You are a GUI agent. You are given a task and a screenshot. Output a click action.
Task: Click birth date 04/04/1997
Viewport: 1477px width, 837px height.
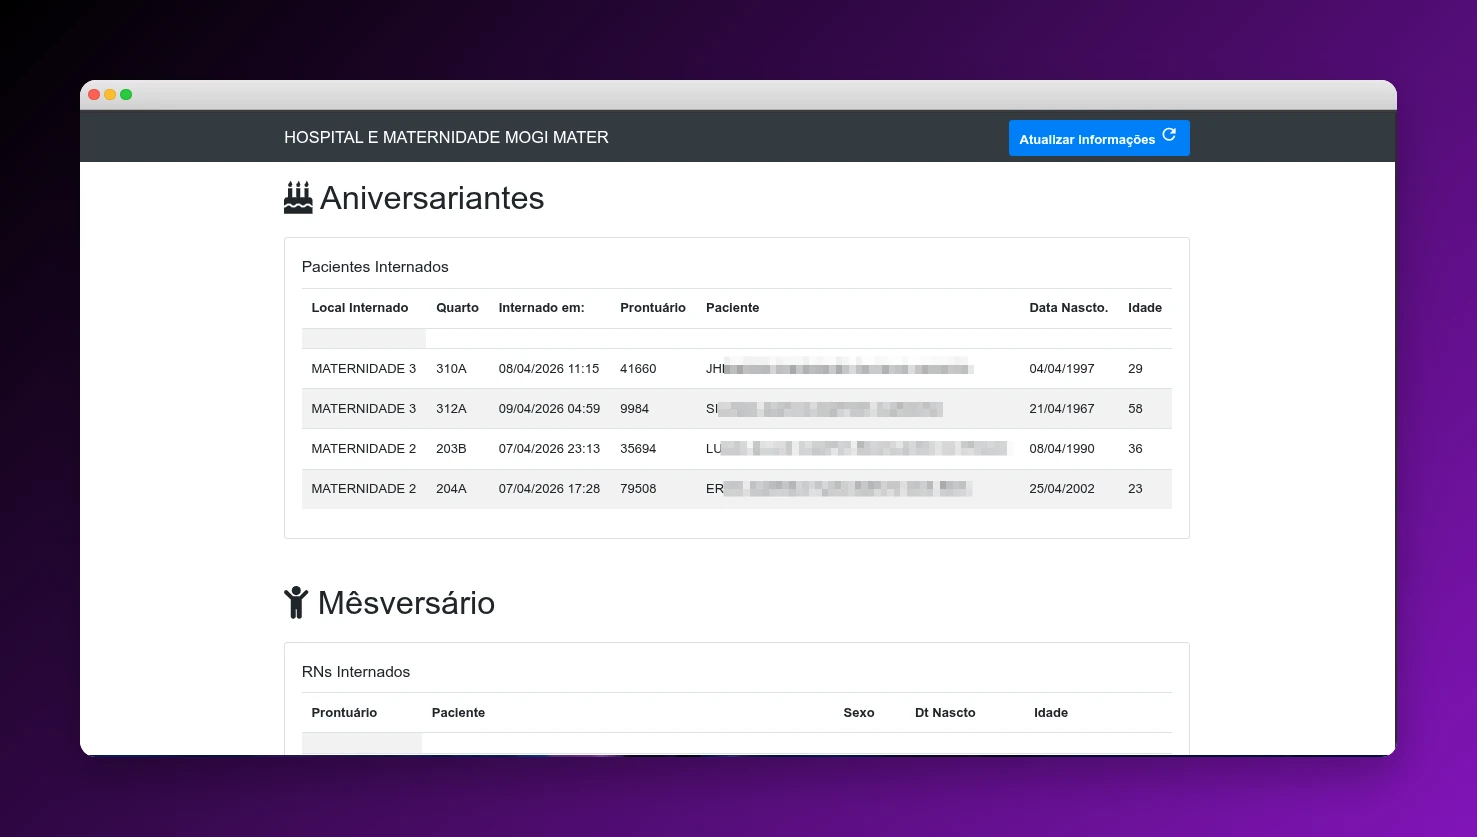coord(1062,369)
